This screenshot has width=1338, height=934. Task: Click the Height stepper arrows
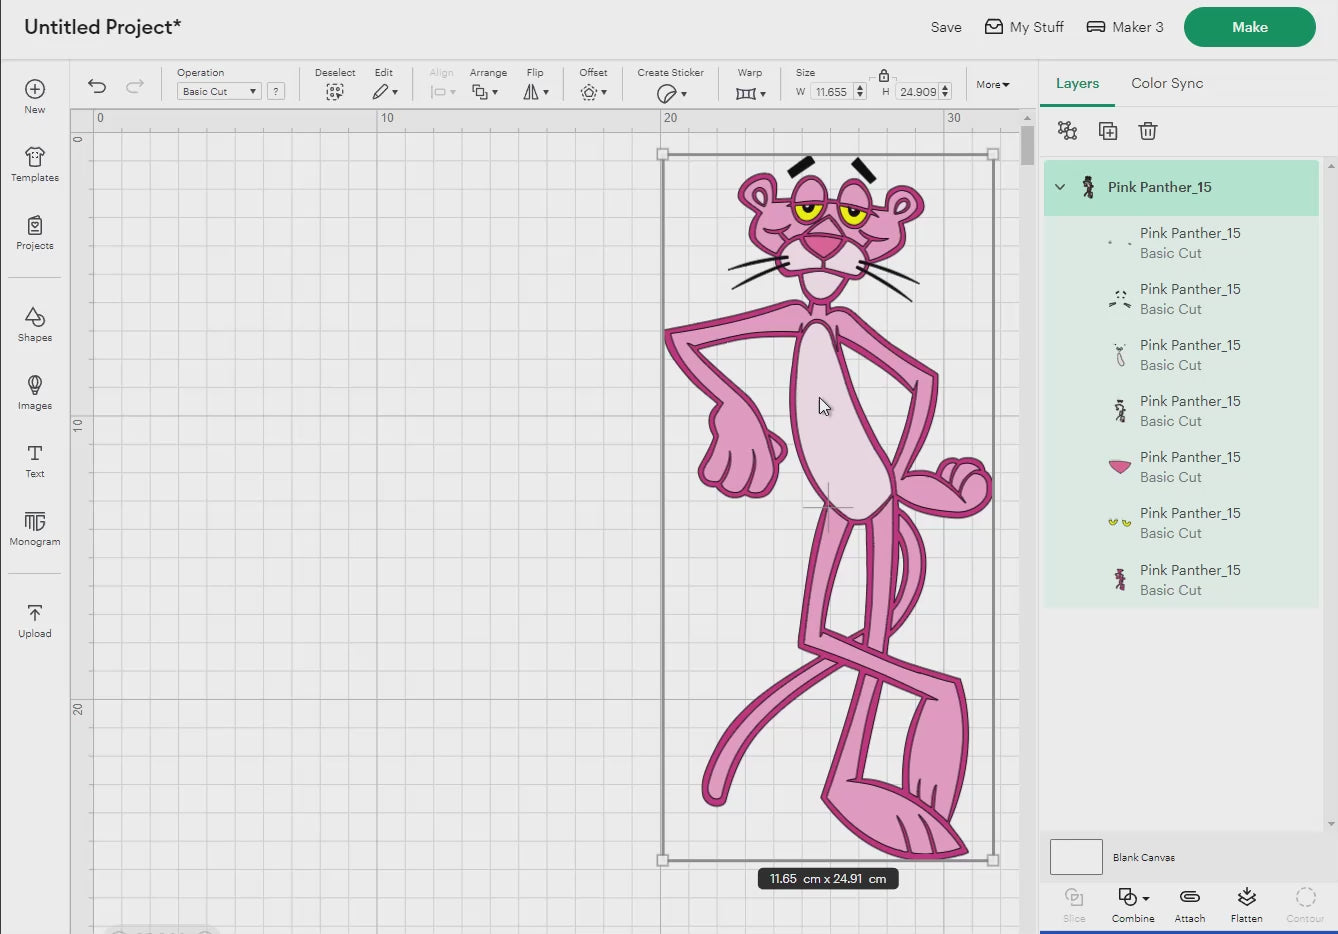(946, 91)
